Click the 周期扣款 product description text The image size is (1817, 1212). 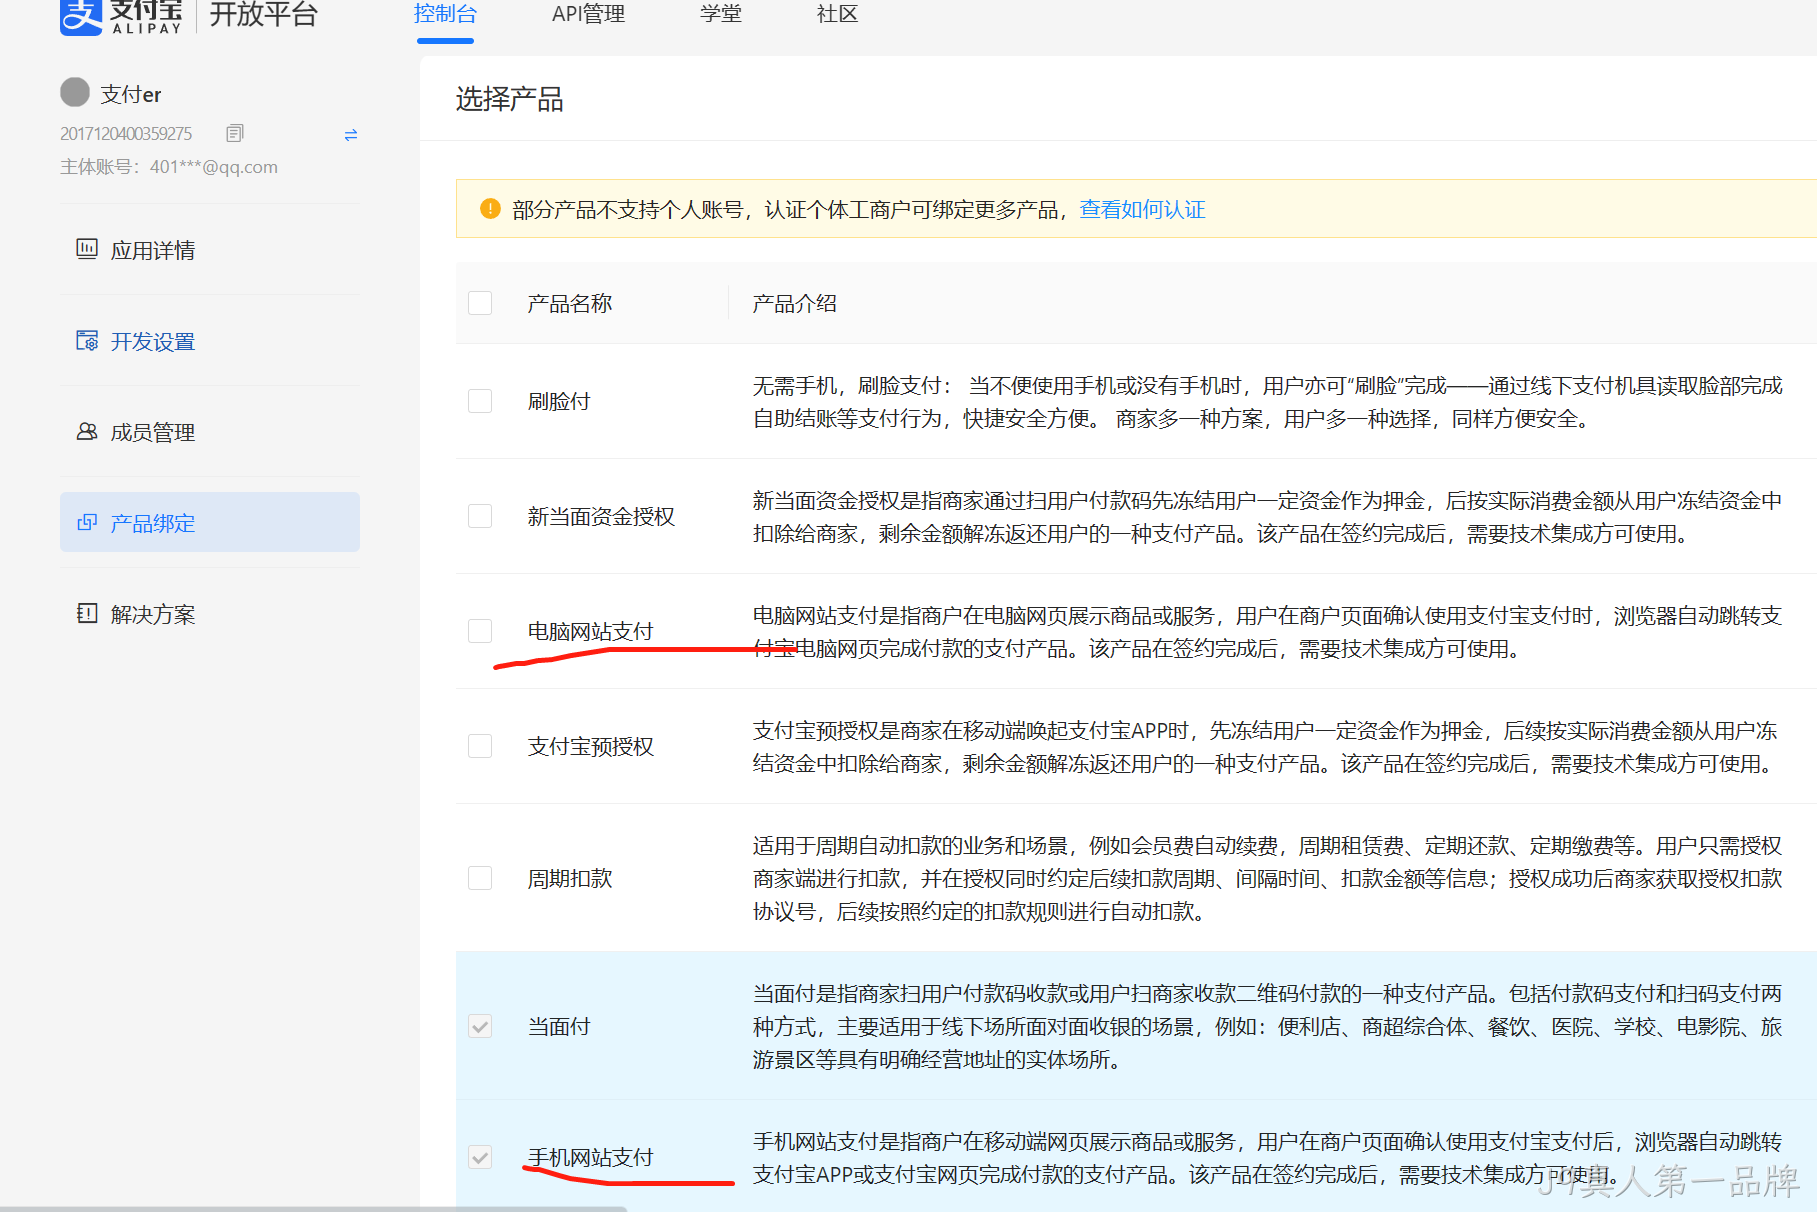click(x=1267, y=878)
